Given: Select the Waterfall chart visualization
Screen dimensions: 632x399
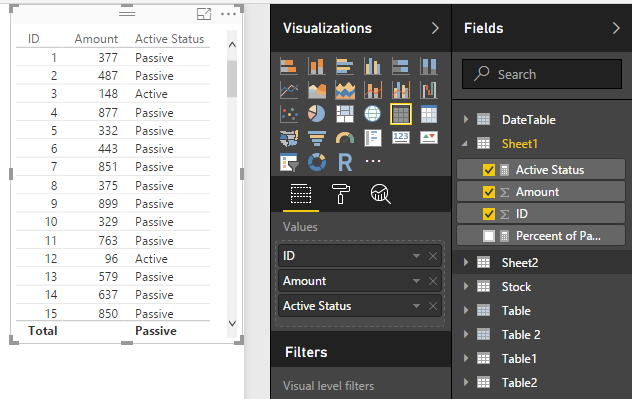Looking at the screenshot, I should click(428, 91).
